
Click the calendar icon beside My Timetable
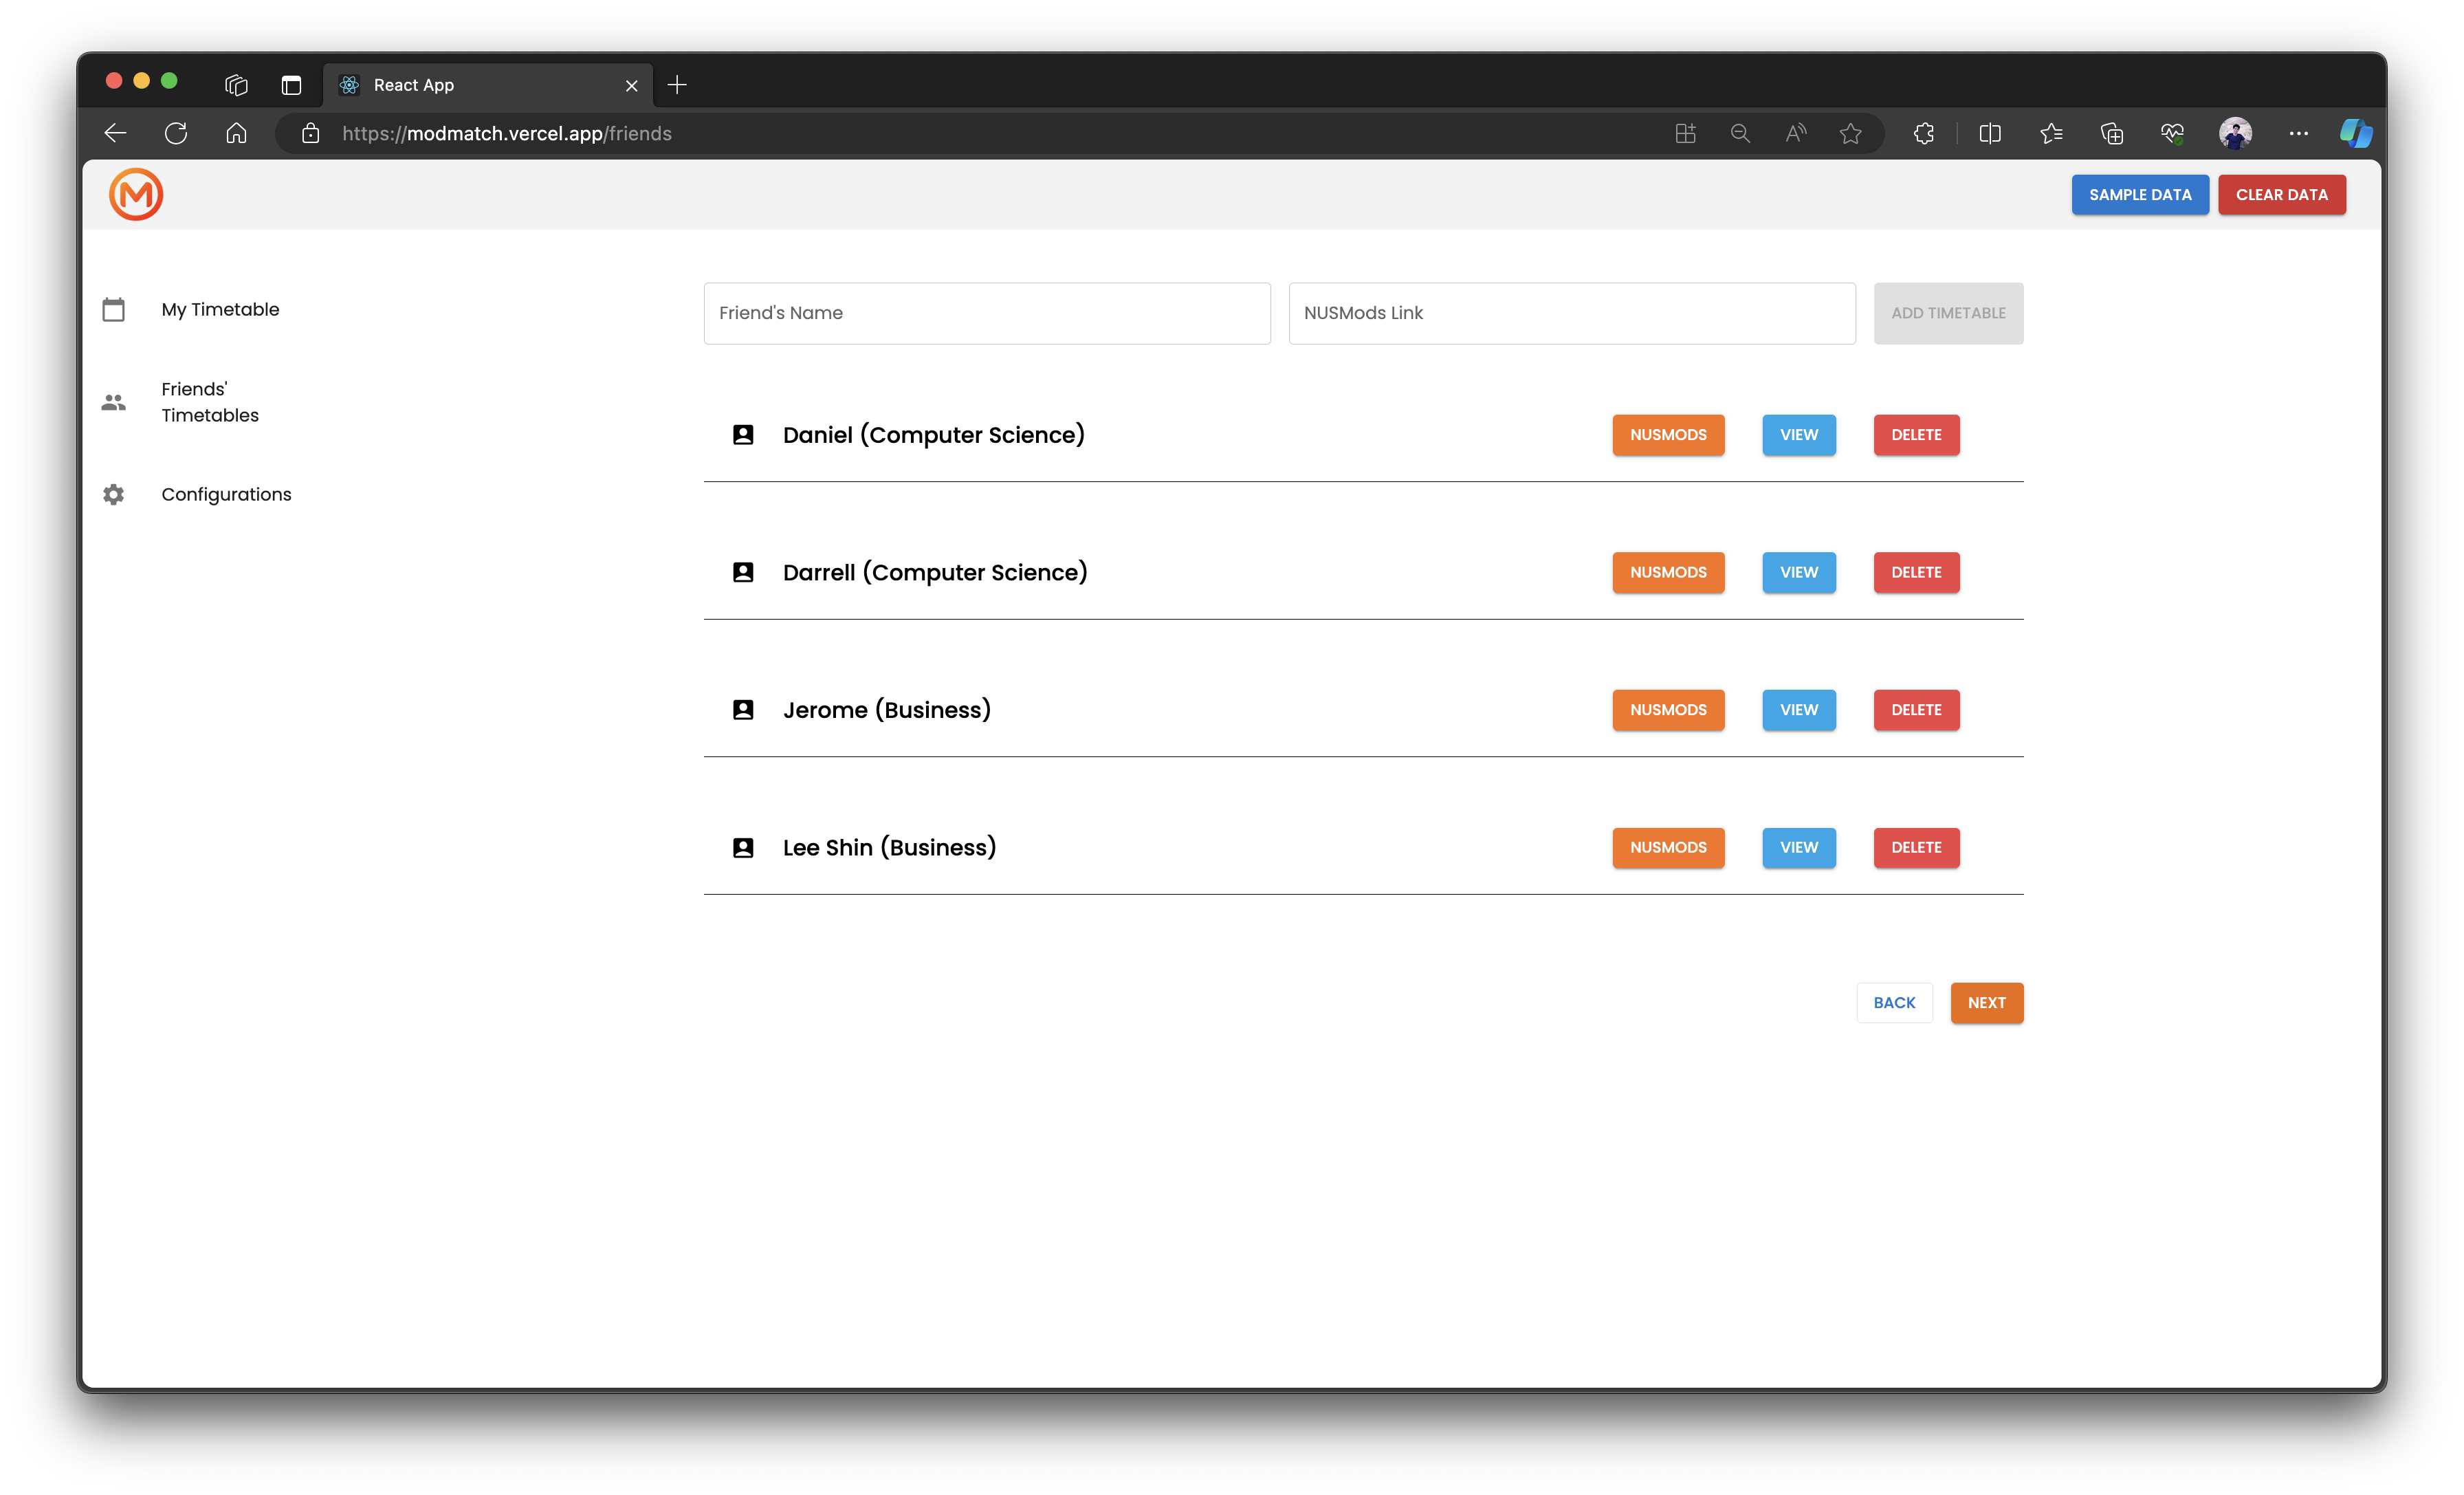tap(114, 310)
